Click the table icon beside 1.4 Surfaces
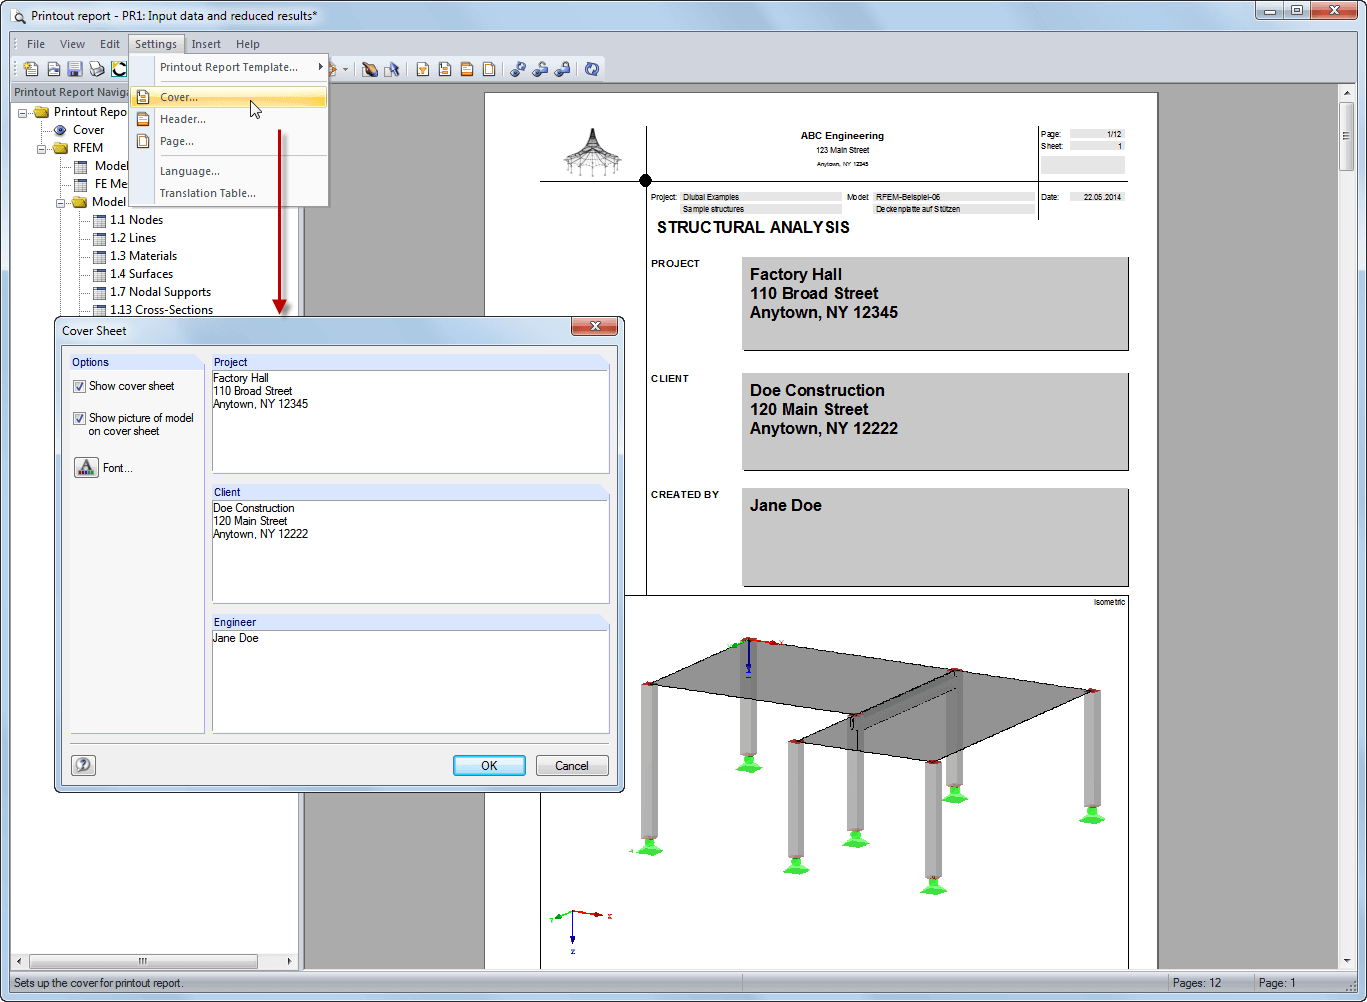The image size is (1367, 1002). tap(99, 274)
